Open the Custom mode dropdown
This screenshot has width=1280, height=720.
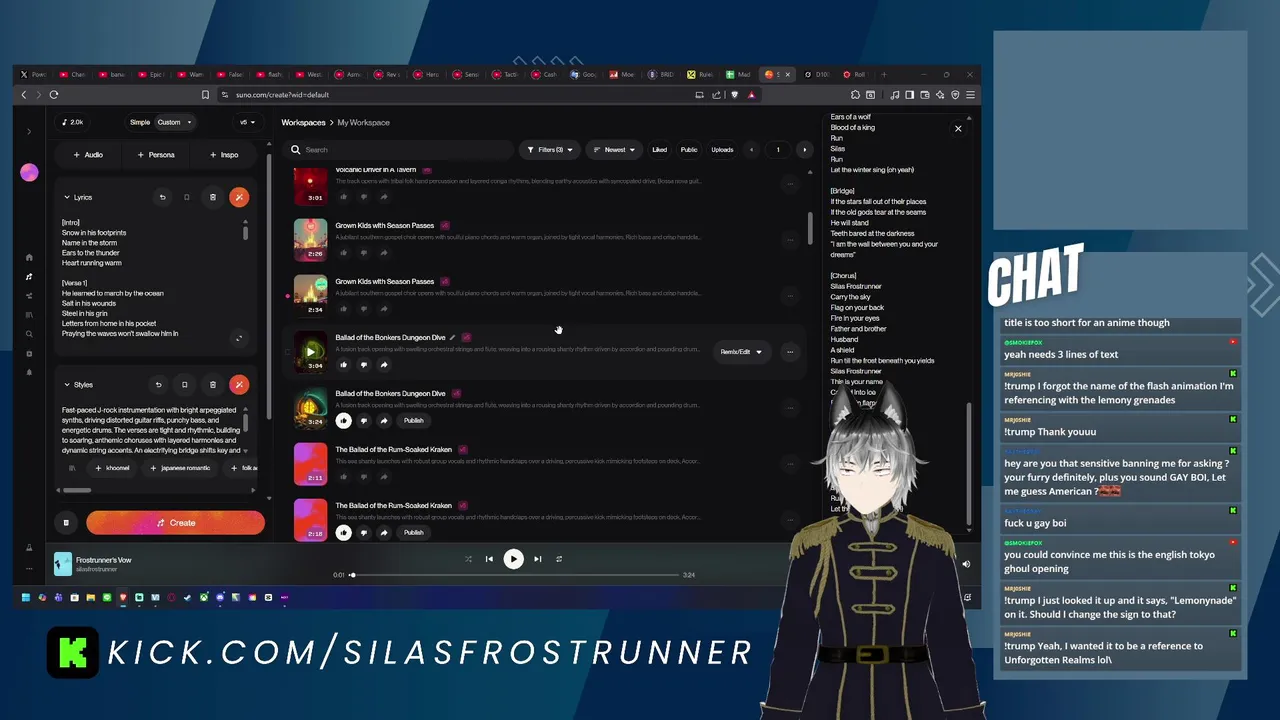174,122
